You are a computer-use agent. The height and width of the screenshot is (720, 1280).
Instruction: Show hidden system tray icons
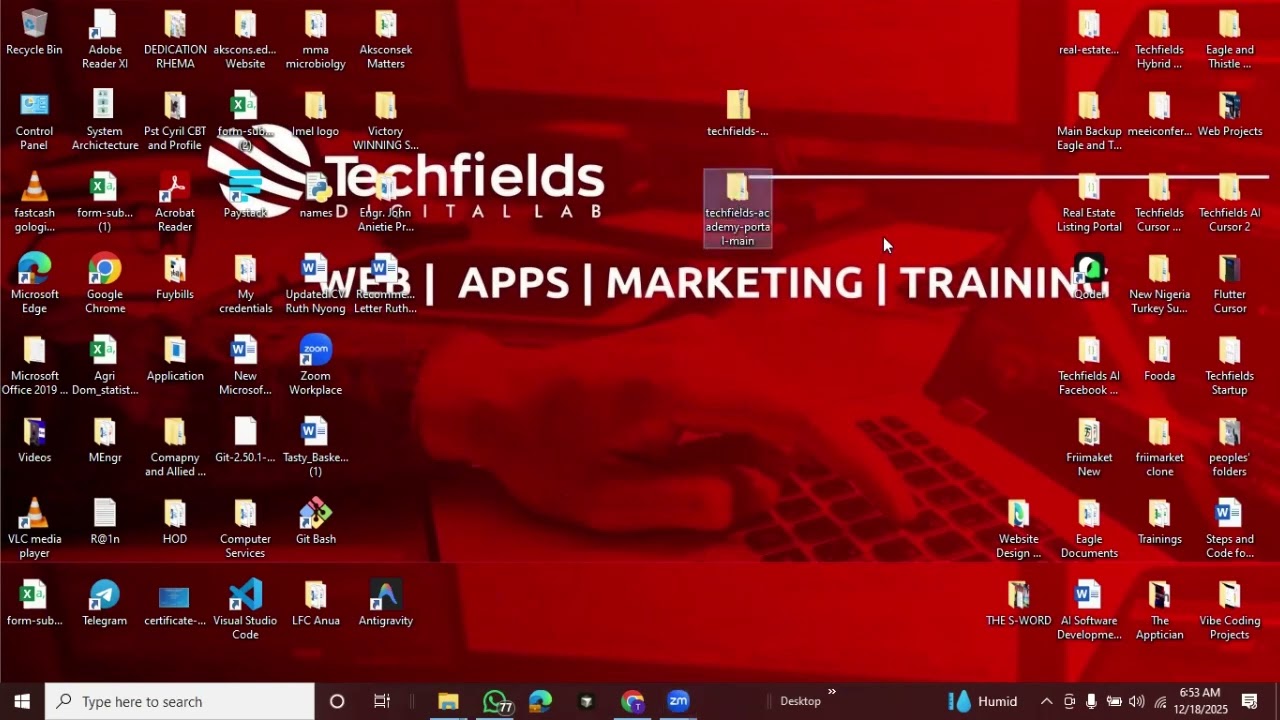pos(1046,701)
